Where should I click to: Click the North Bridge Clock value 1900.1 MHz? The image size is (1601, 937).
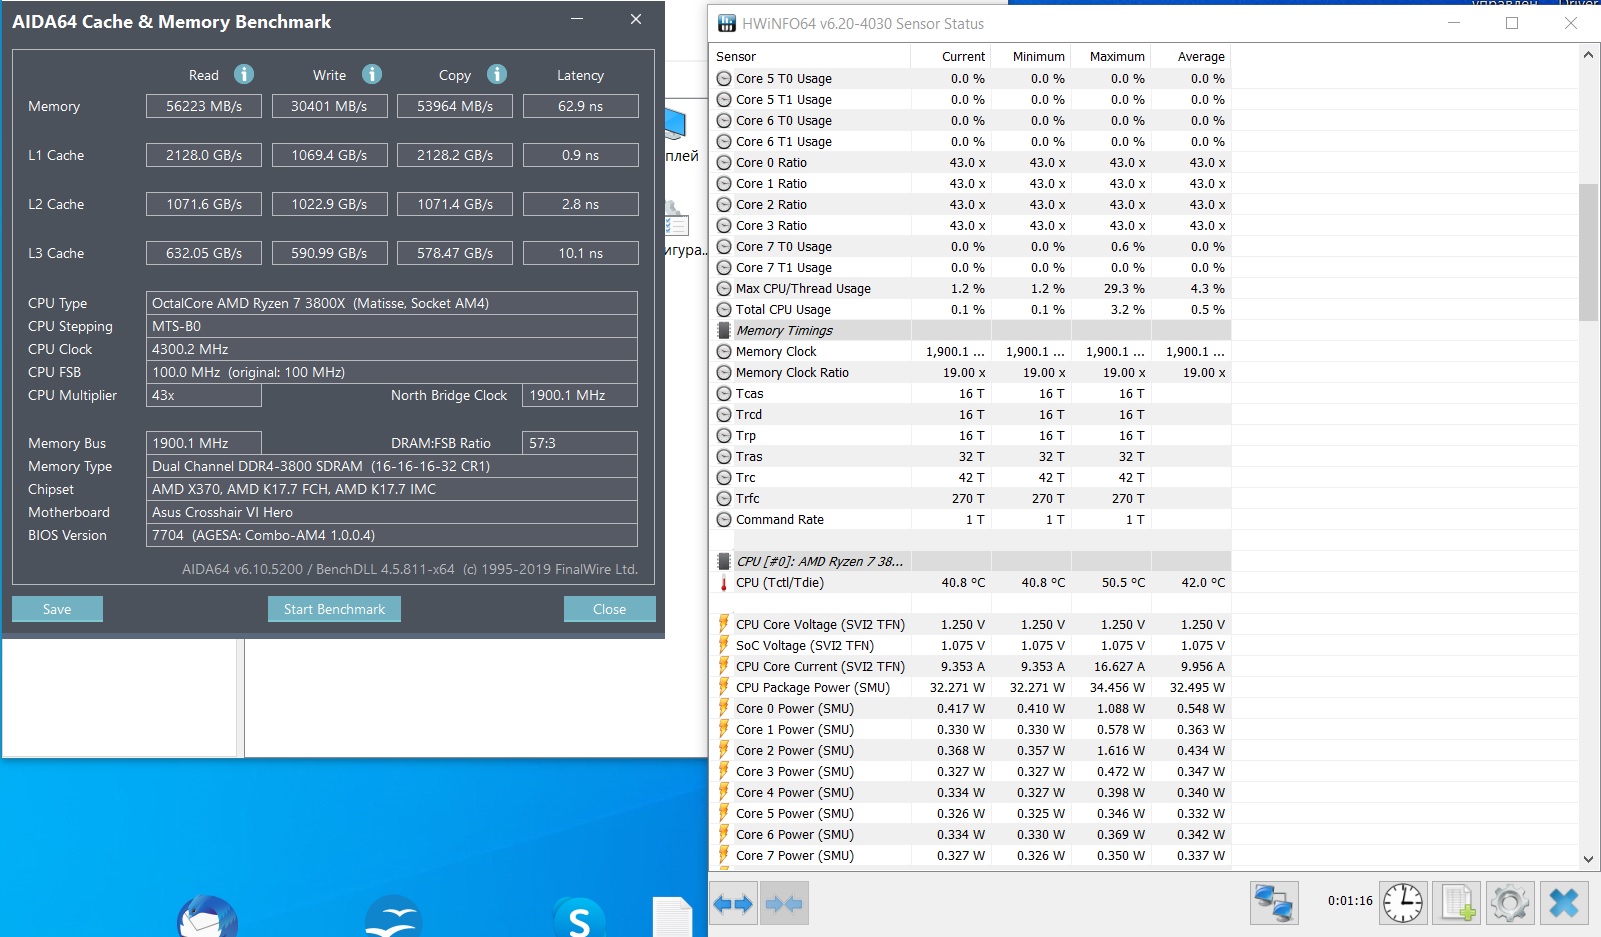pos(580,395)
